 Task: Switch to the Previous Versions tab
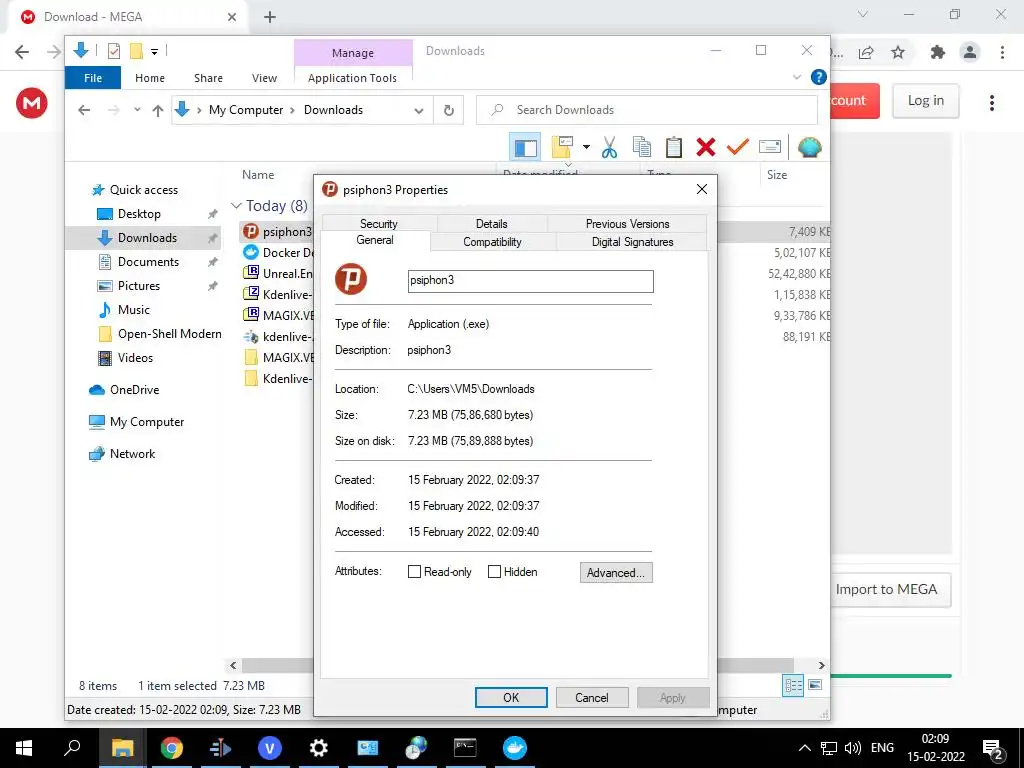coord(628,223)
